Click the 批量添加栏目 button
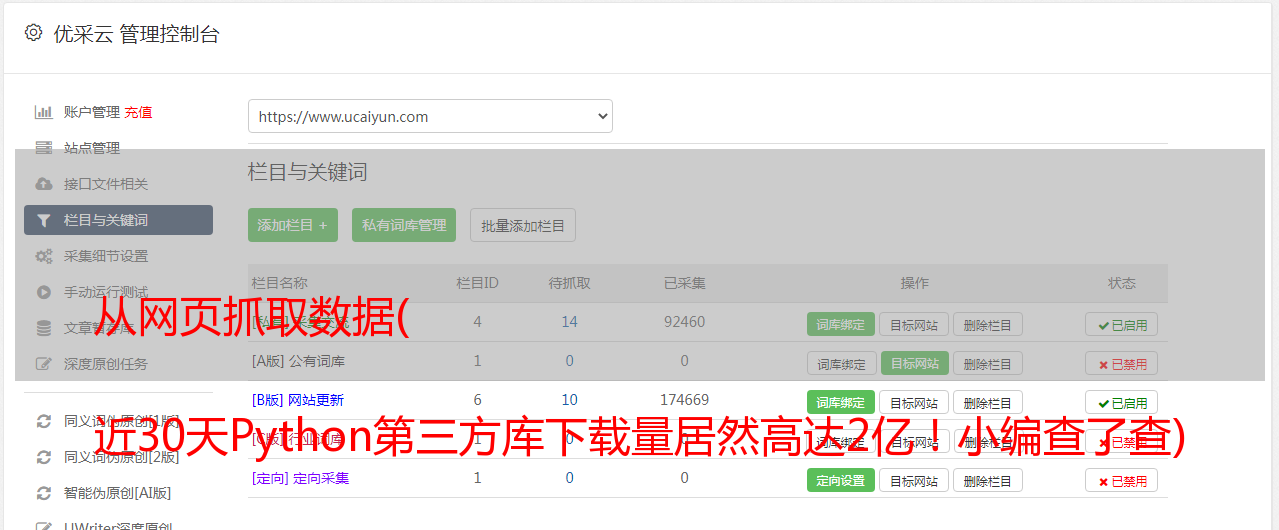This screenshot has width=1279, height=530. click(x=523, y=225)
